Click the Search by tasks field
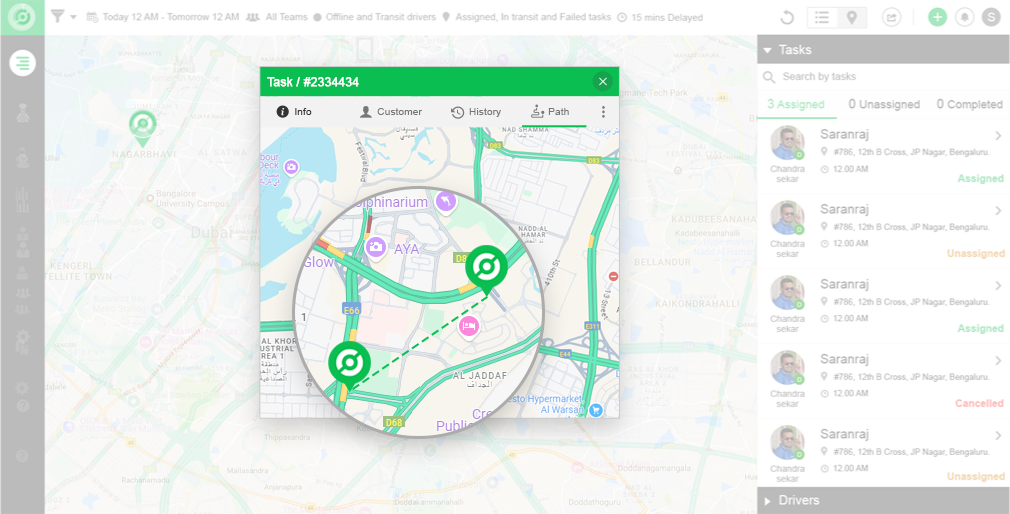Screen dimensions: 1010x514 (883, 77)
